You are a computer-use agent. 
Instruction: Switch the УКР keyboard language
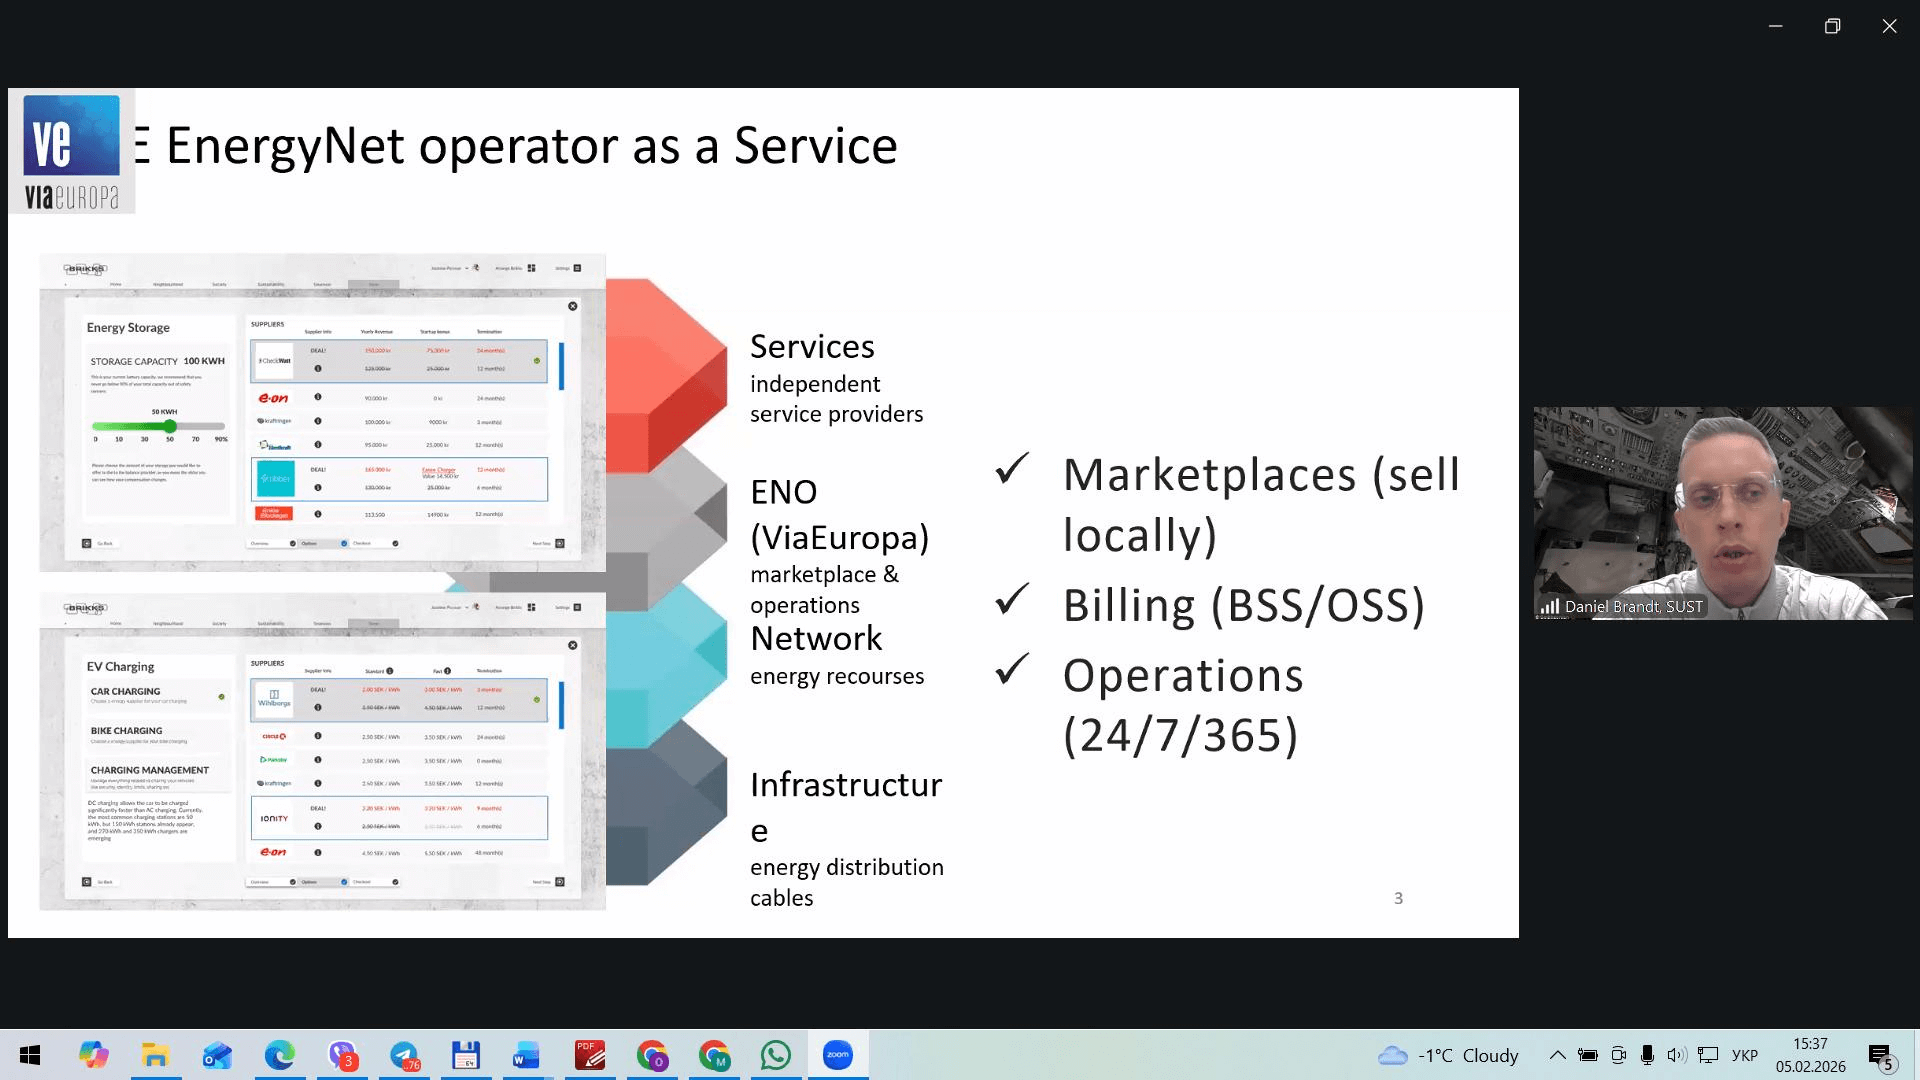tap(1744, 1055)
